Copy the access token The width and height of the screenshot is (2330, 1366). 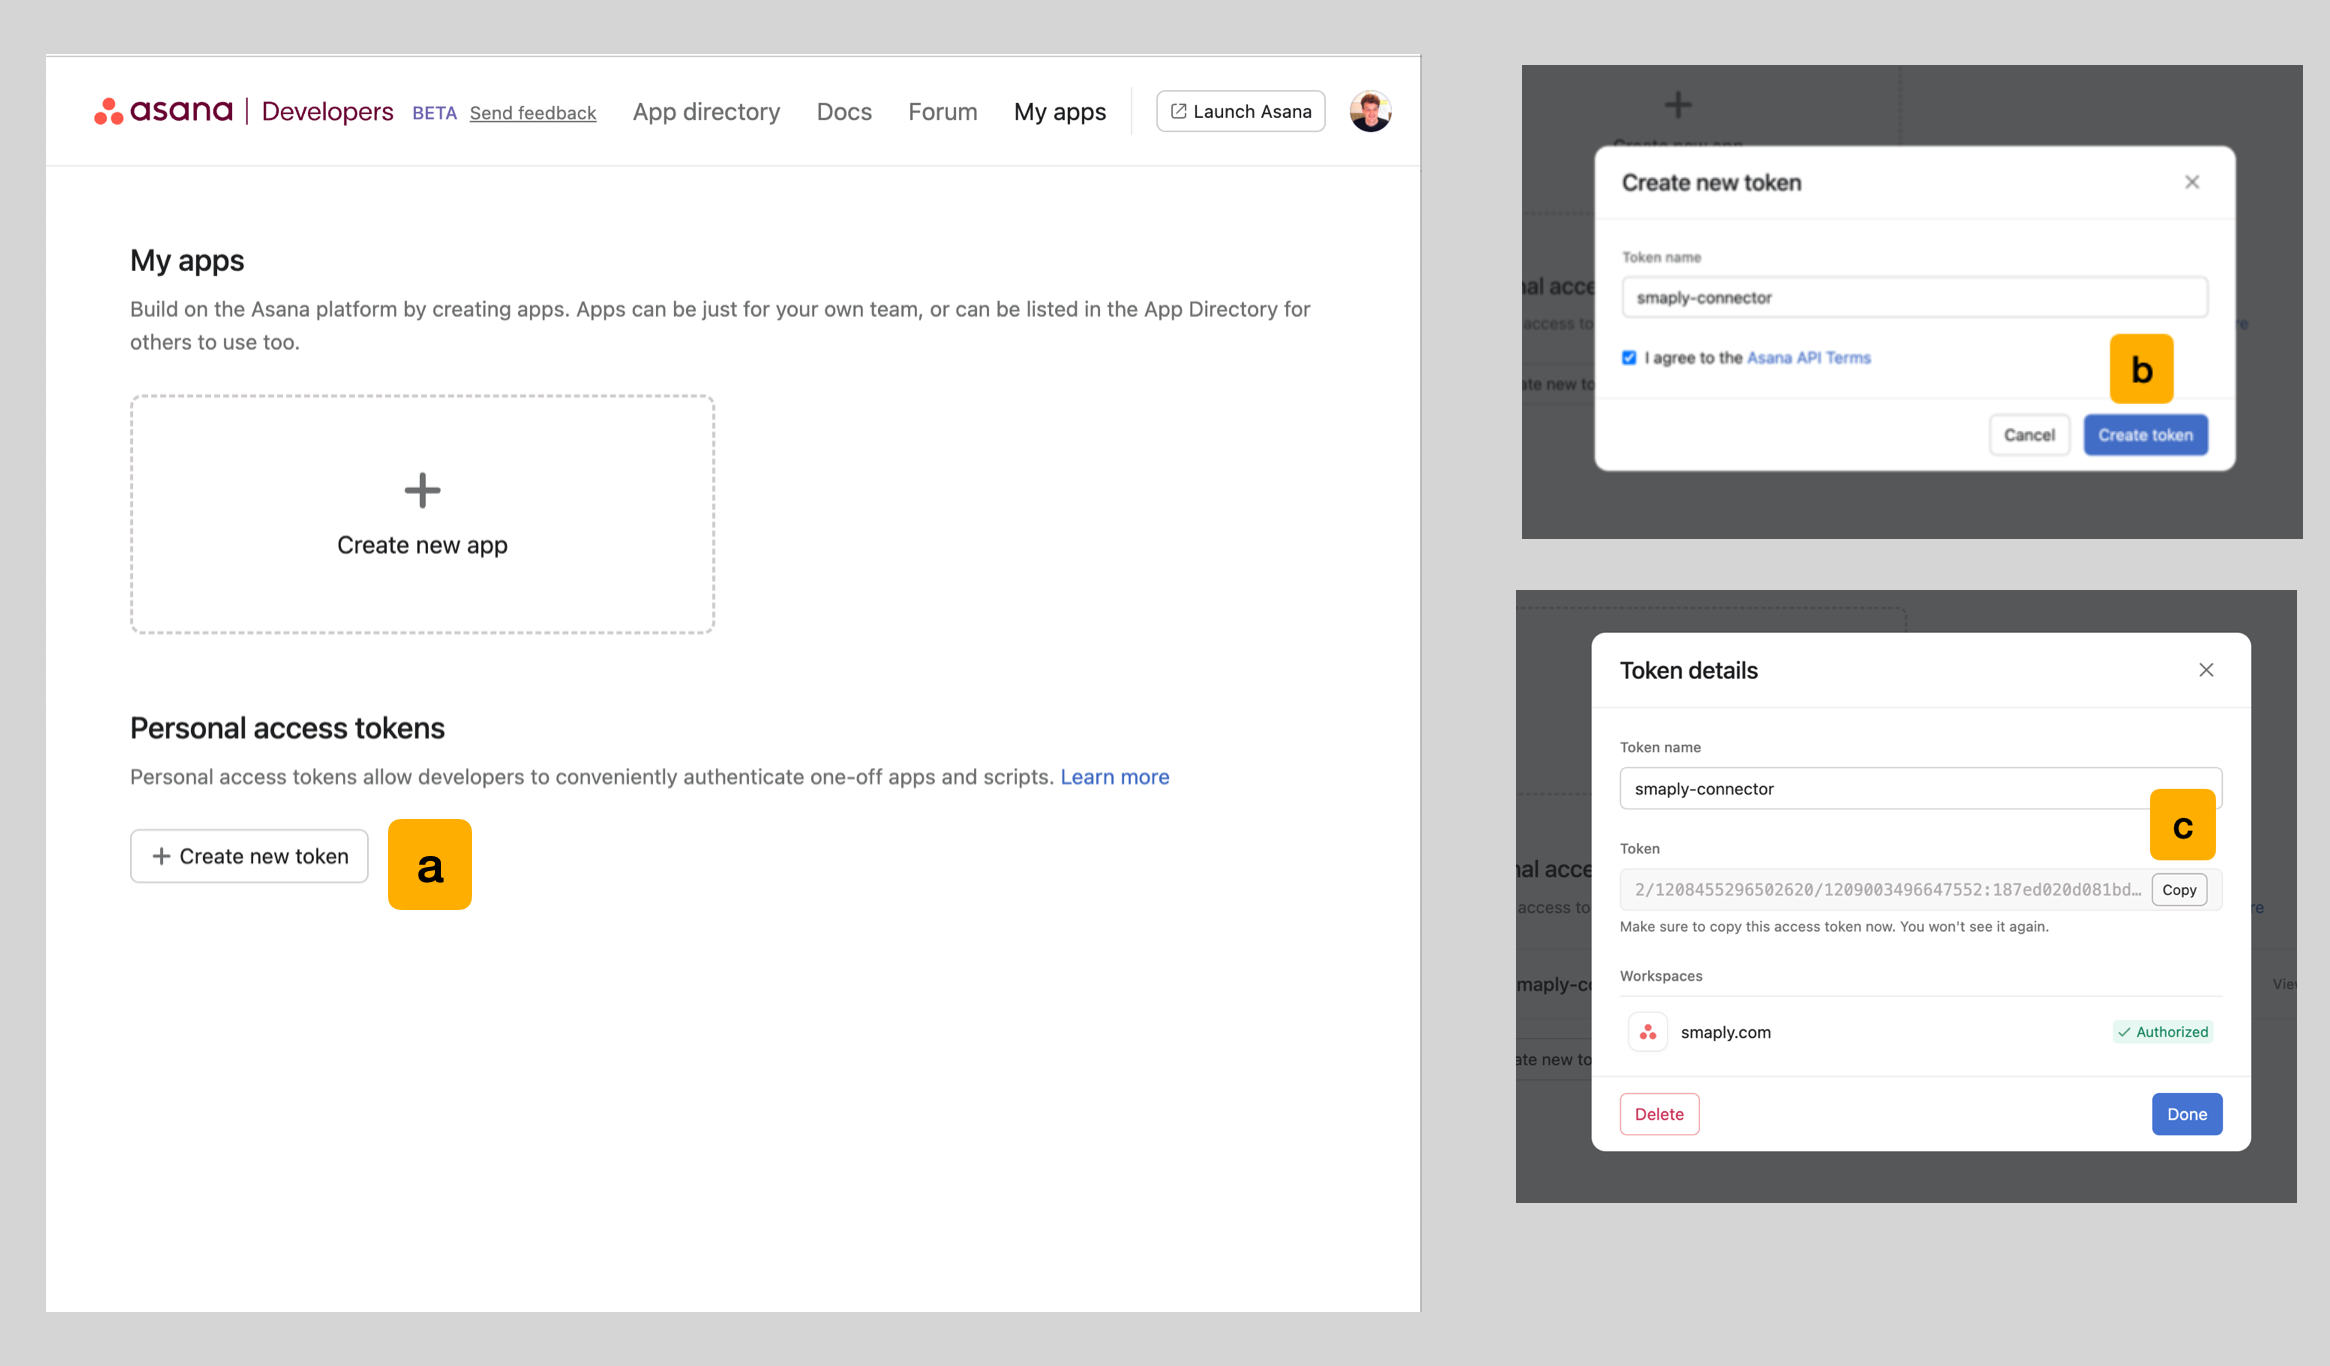pos(2179,890)
